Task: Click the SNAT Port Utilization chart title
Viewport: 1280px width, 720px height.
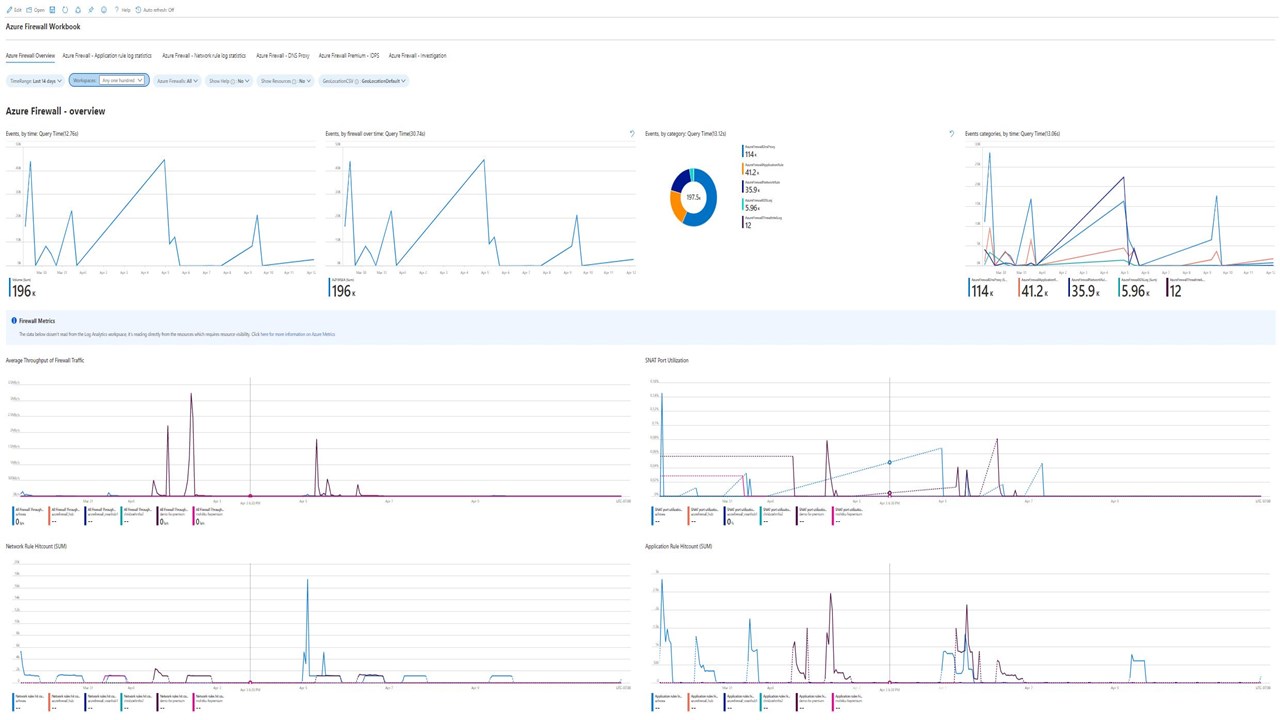Action: click(667, 360)
